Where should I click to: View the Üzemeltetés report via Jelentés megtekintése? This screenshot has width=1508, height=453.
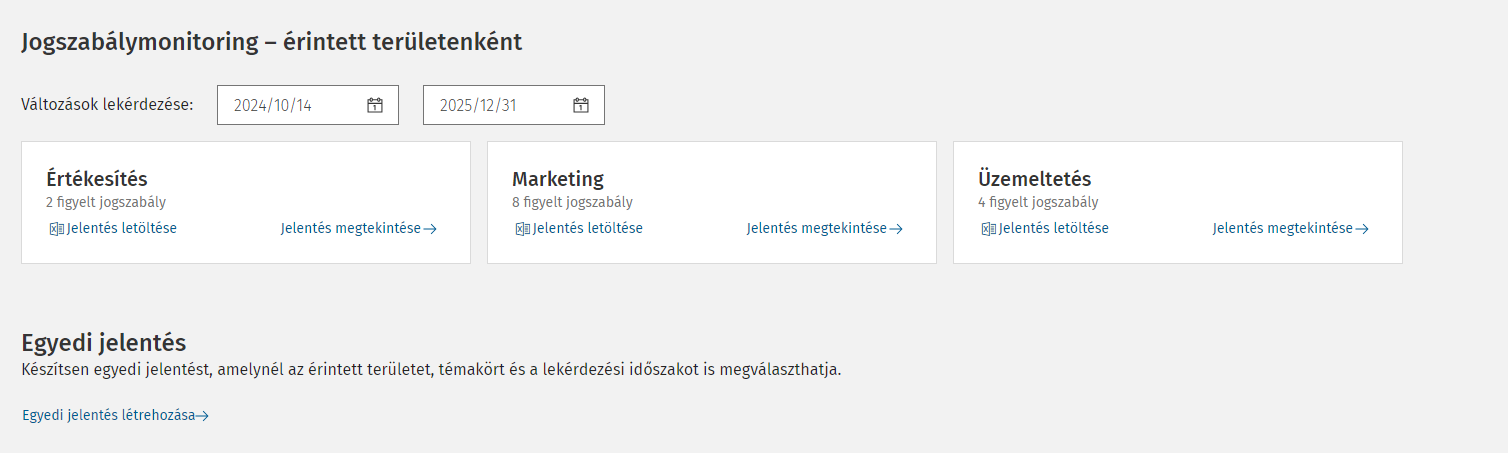1283,228
